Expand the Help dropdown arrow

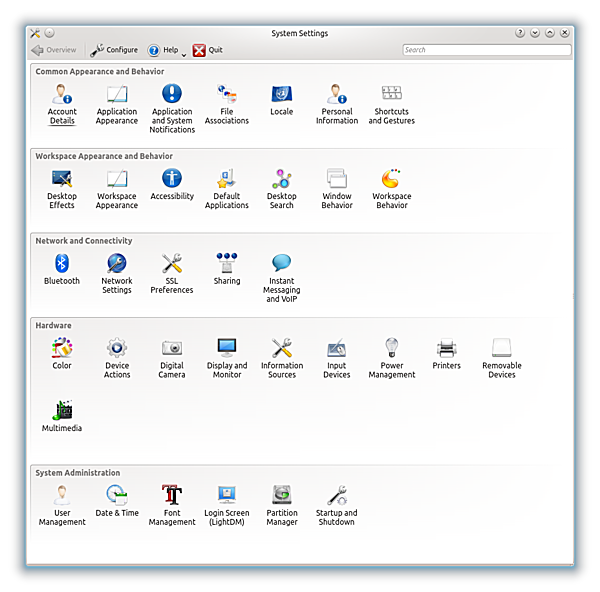pos(184,54)
